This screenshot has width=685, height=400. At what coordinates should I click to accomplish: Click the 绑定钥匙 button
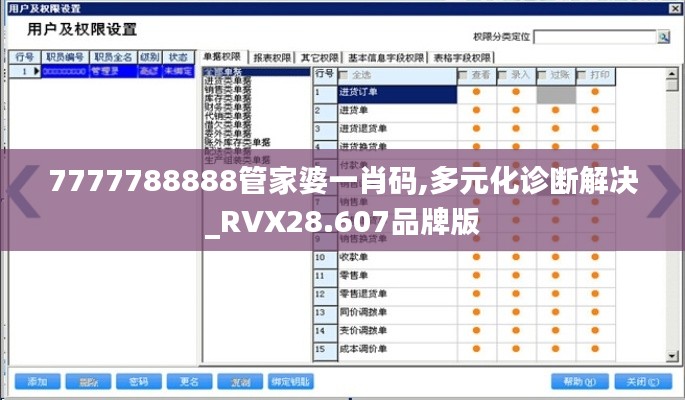click(x=291, y=382)
